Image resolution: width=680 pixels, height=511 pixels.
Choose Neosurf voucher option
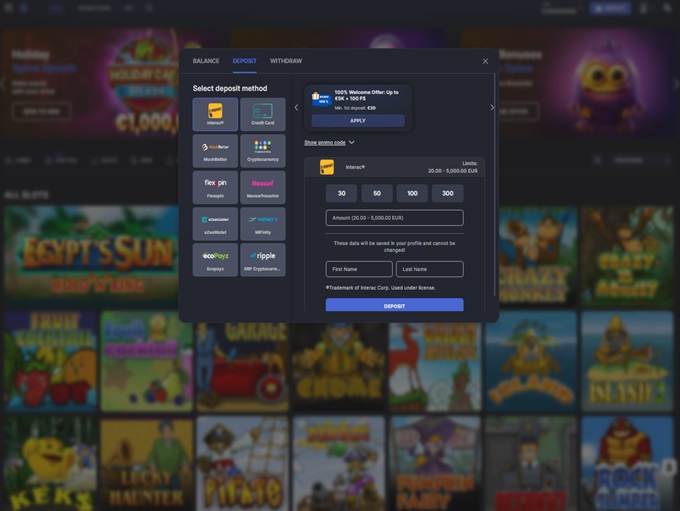[x=263, y=187]
